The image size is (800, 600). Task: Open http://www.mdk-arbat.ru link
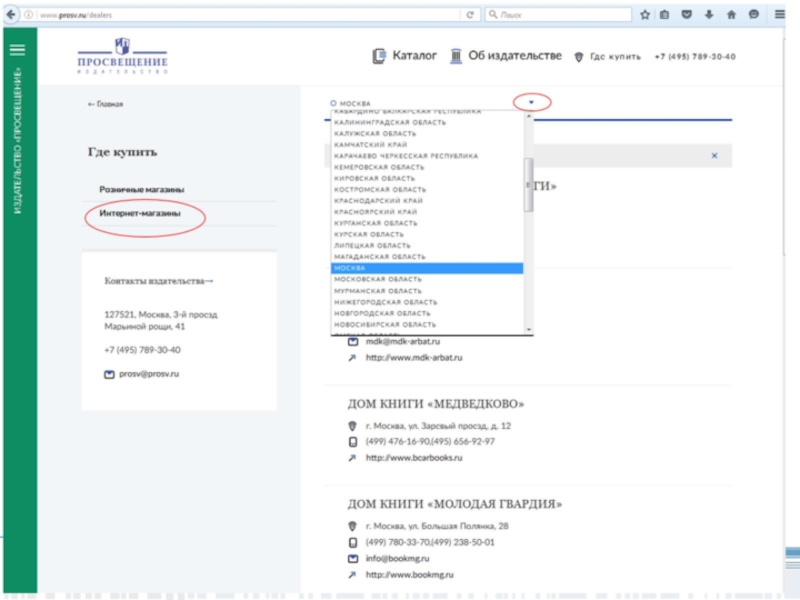tap(414, 358)
